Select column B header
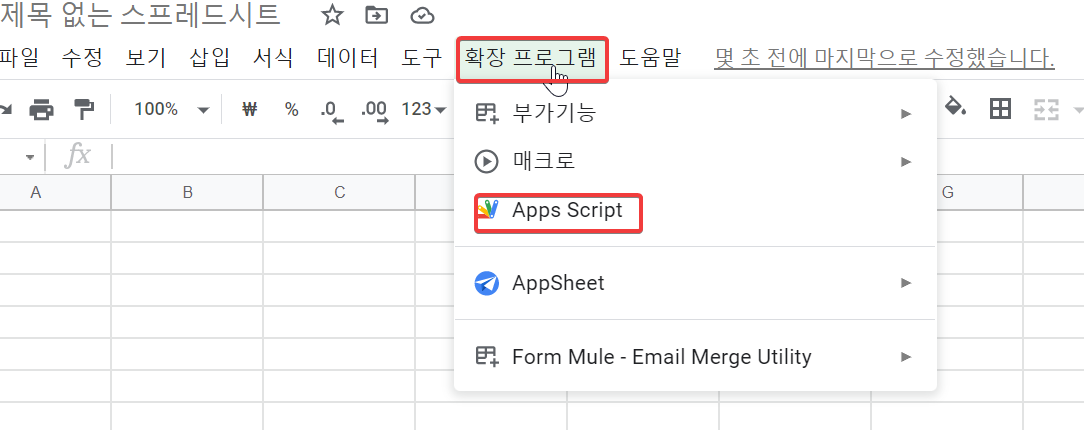Image resolution: width=1084 pixels, height=430 pixels. (187, 192)
